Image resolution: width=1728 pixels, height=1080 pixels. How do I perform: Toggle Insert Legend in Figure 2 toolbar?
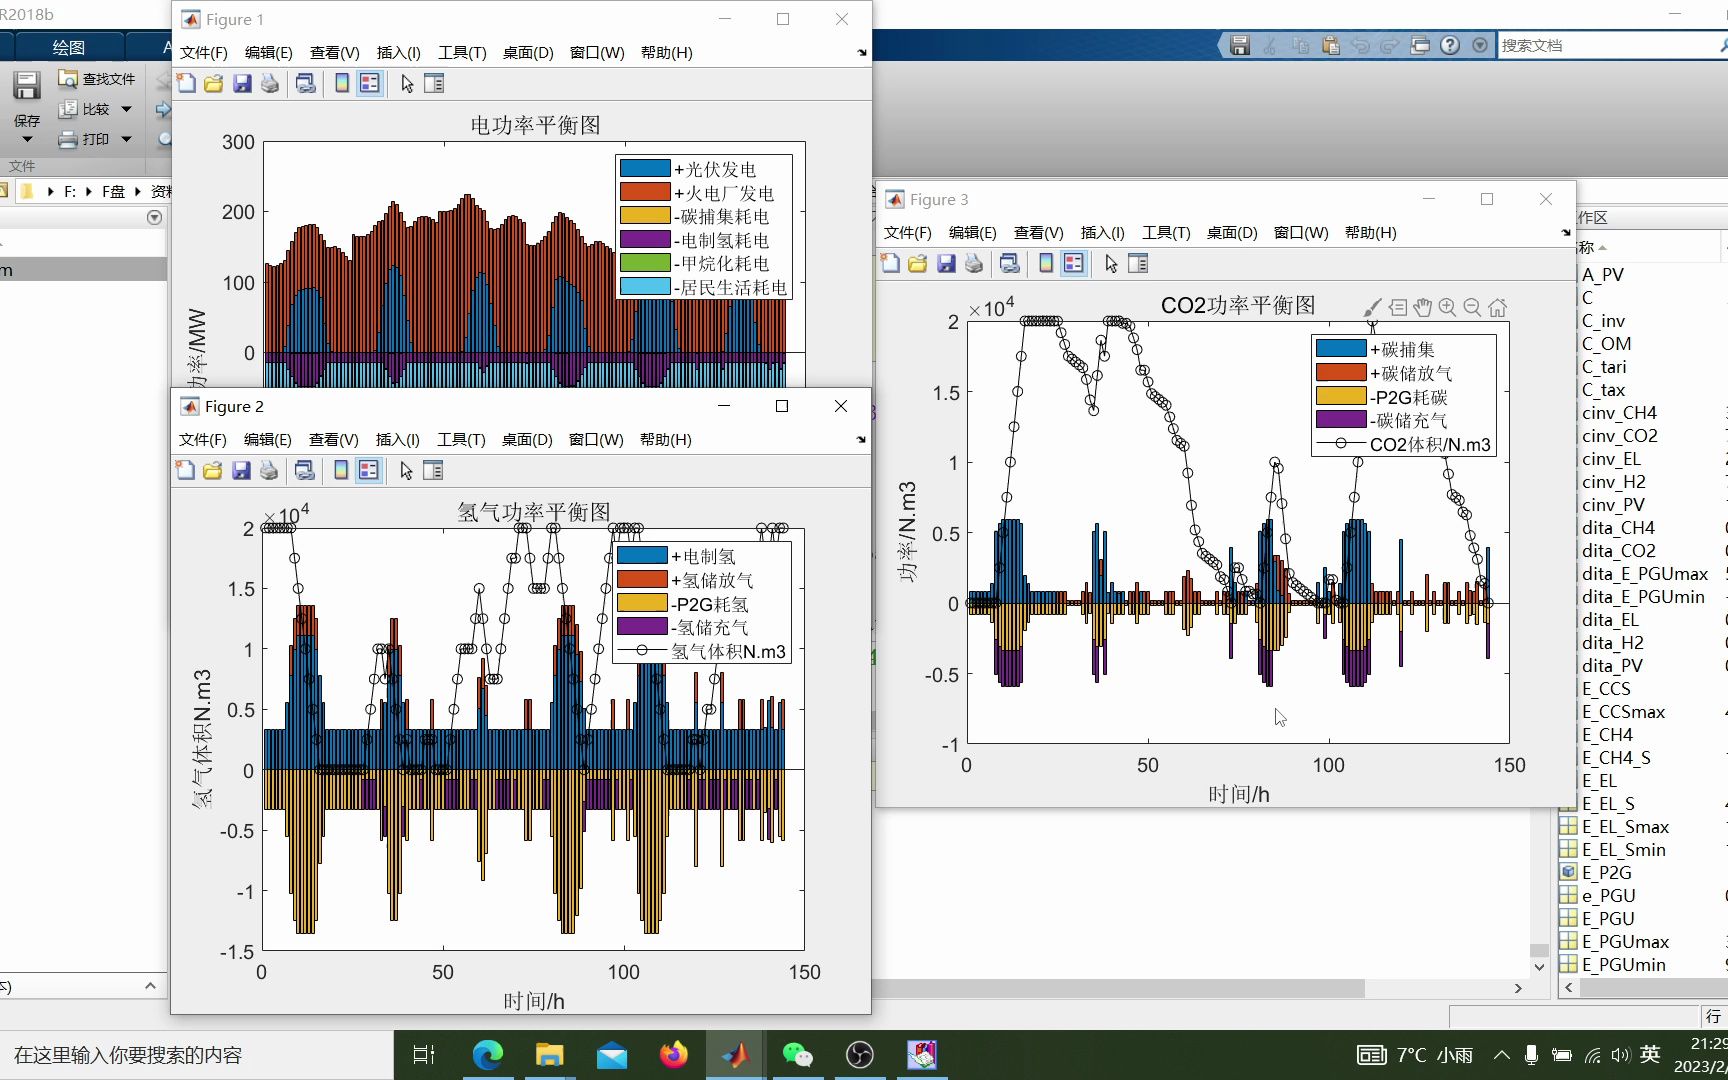[x=369, y=471]
